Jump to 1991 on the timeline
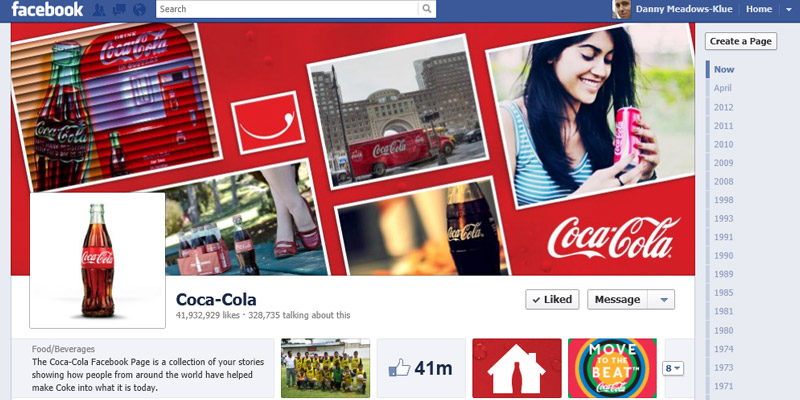 pos(723,237)
